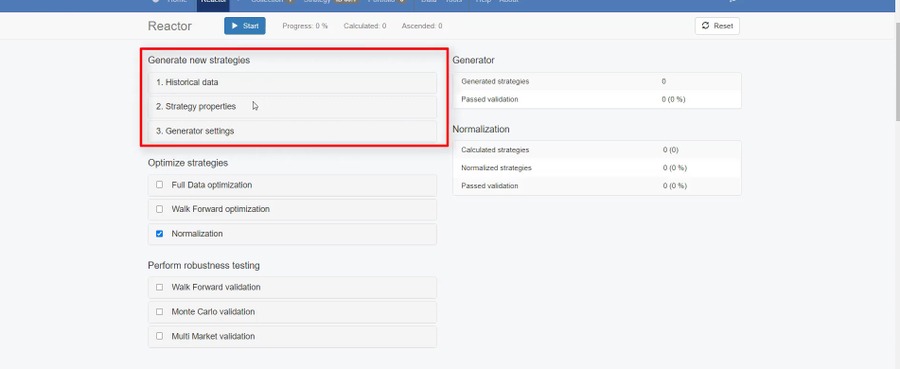Viewport: 900px width, 369px height.
Task: Click the Passed validation row under Normalization
Action: [597, 186]
